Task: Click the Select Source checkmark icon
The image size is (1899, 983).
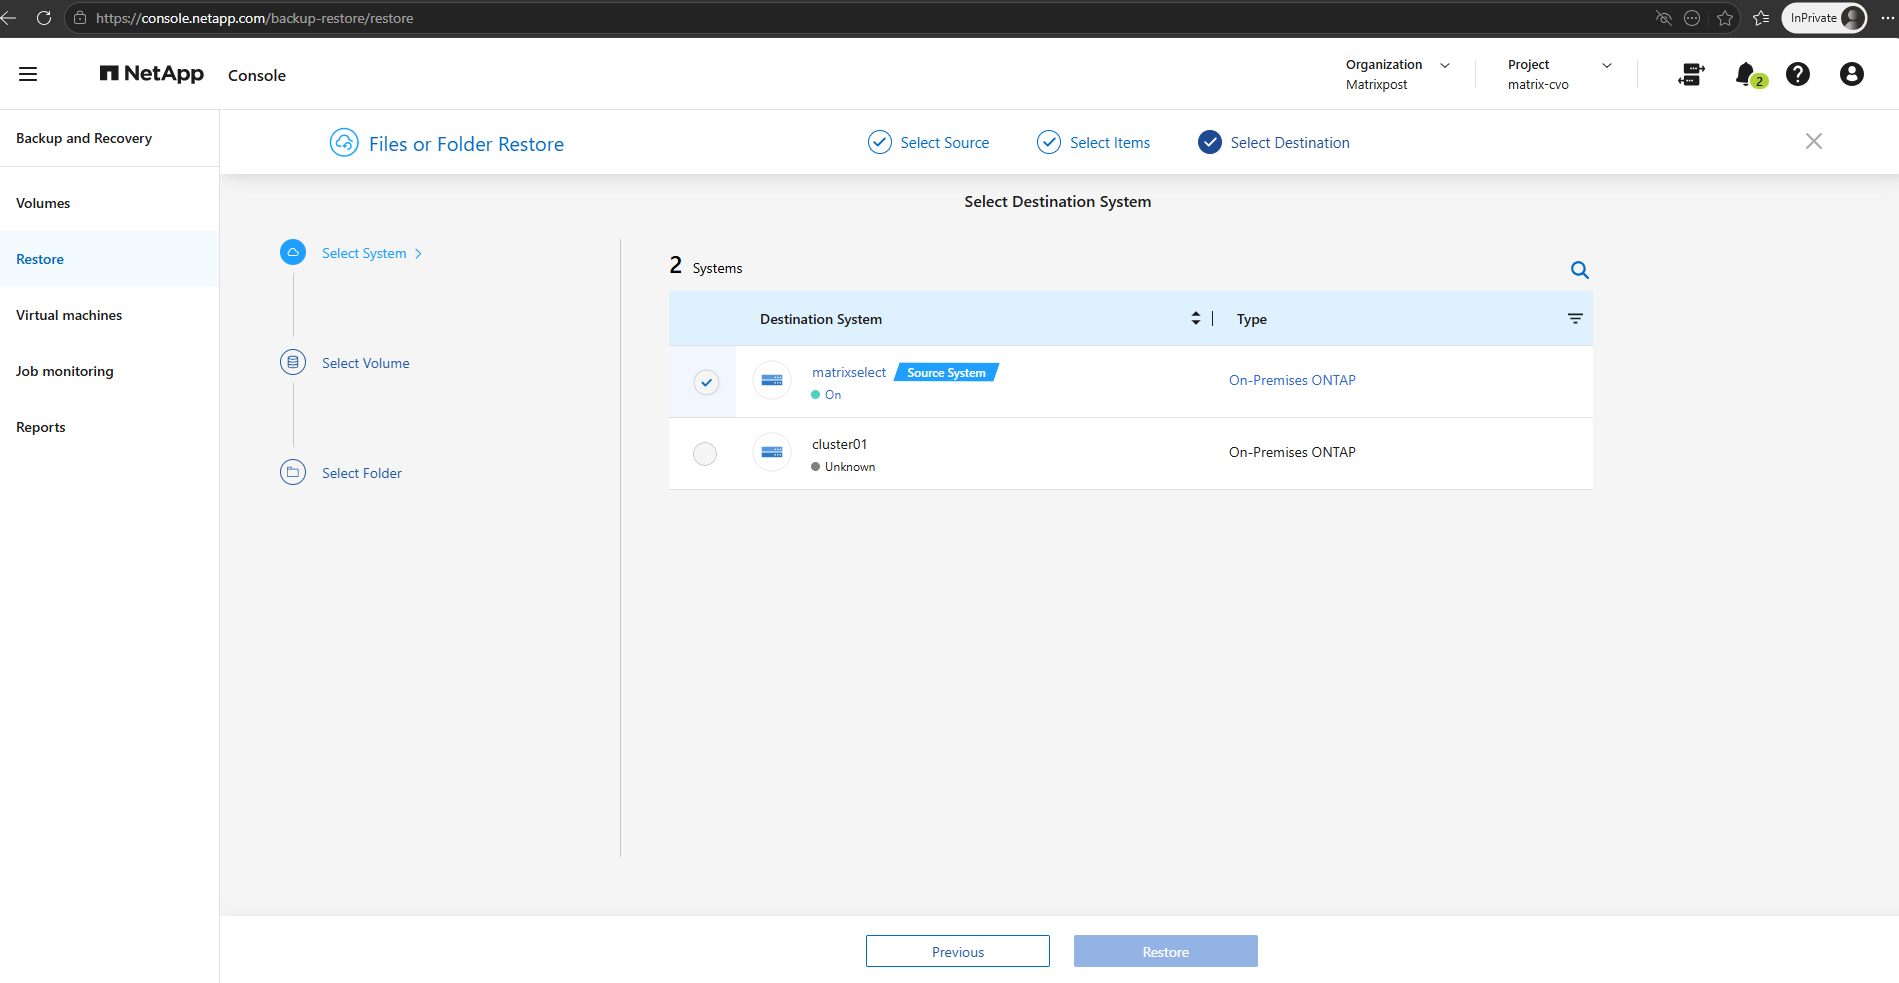Action: tap(880, 142)
